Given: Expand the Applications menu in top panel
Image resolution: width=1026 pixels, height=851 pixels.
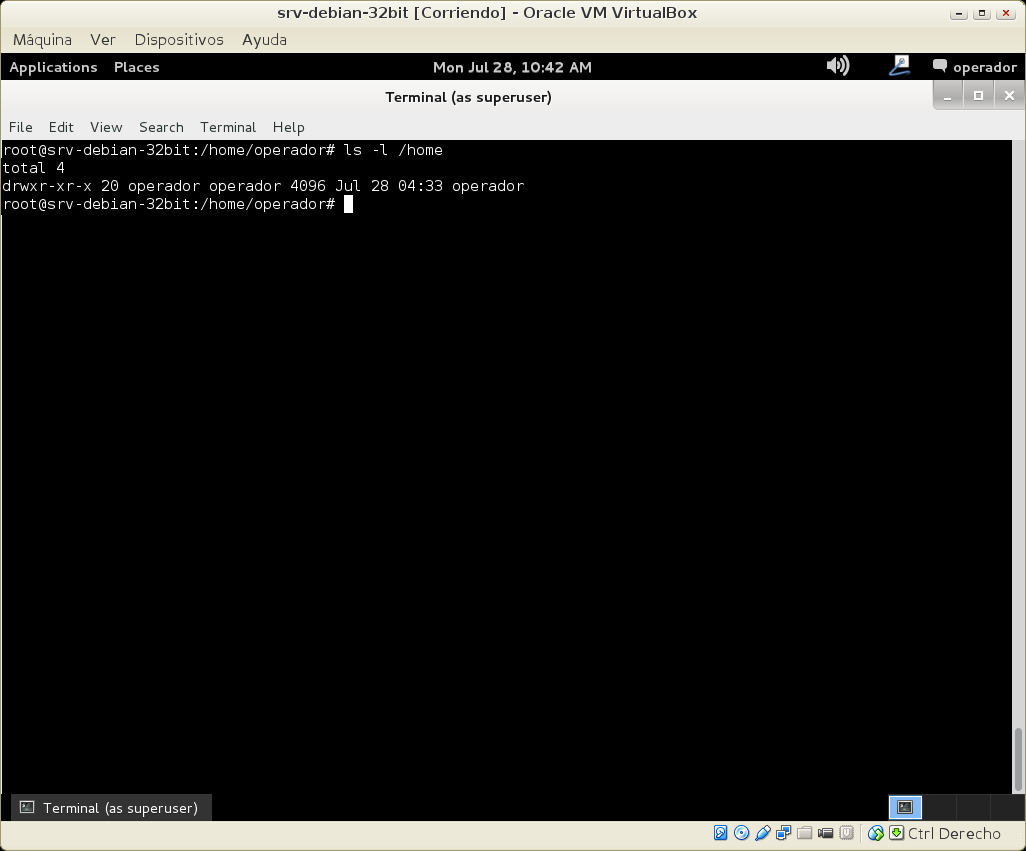Looking at the screenshot, I should pos(53,67).
